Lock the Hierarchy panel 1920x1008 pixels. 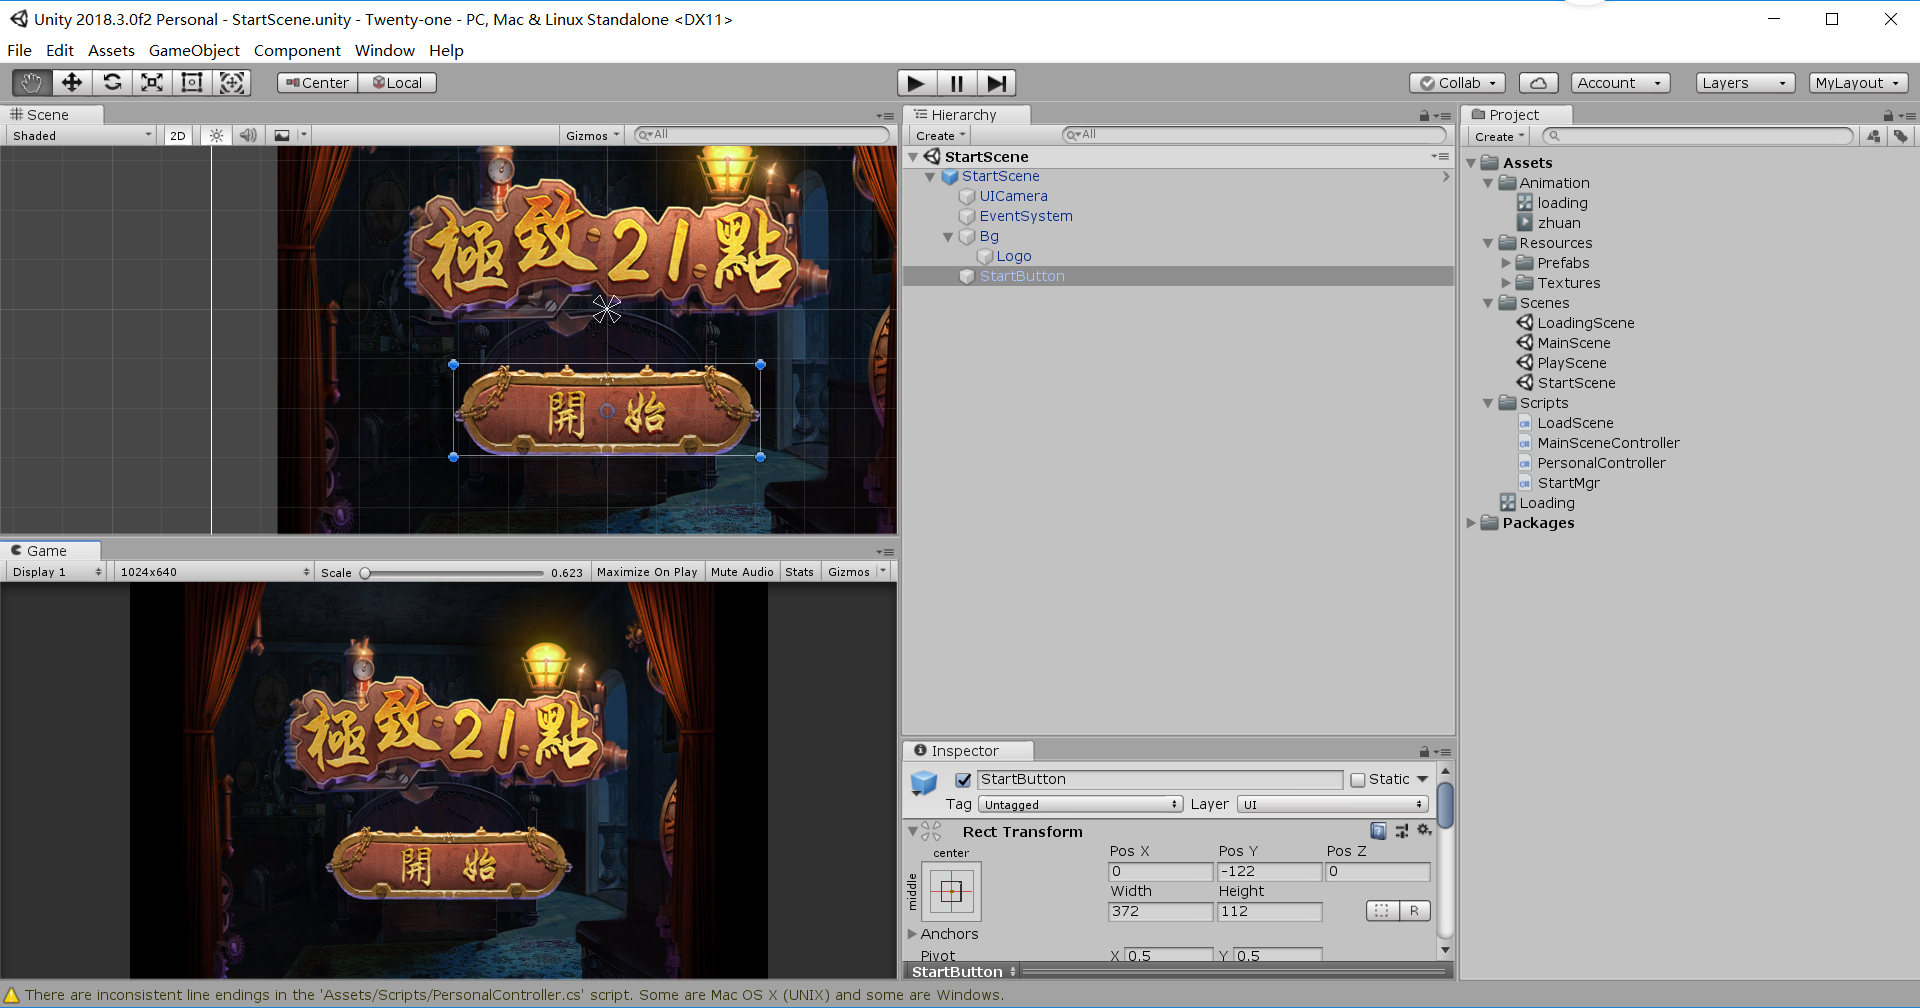coord(1424,116)
